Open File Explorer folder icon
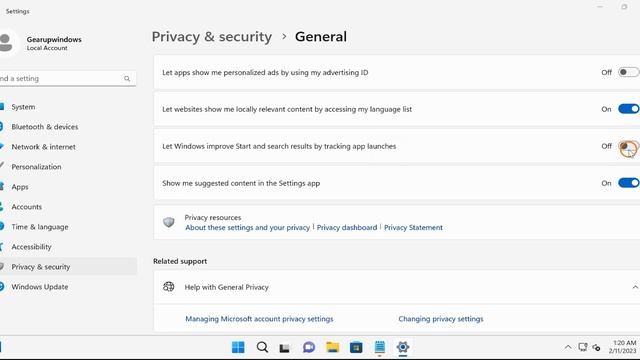 pyautogui.click(x=332, y=347)
